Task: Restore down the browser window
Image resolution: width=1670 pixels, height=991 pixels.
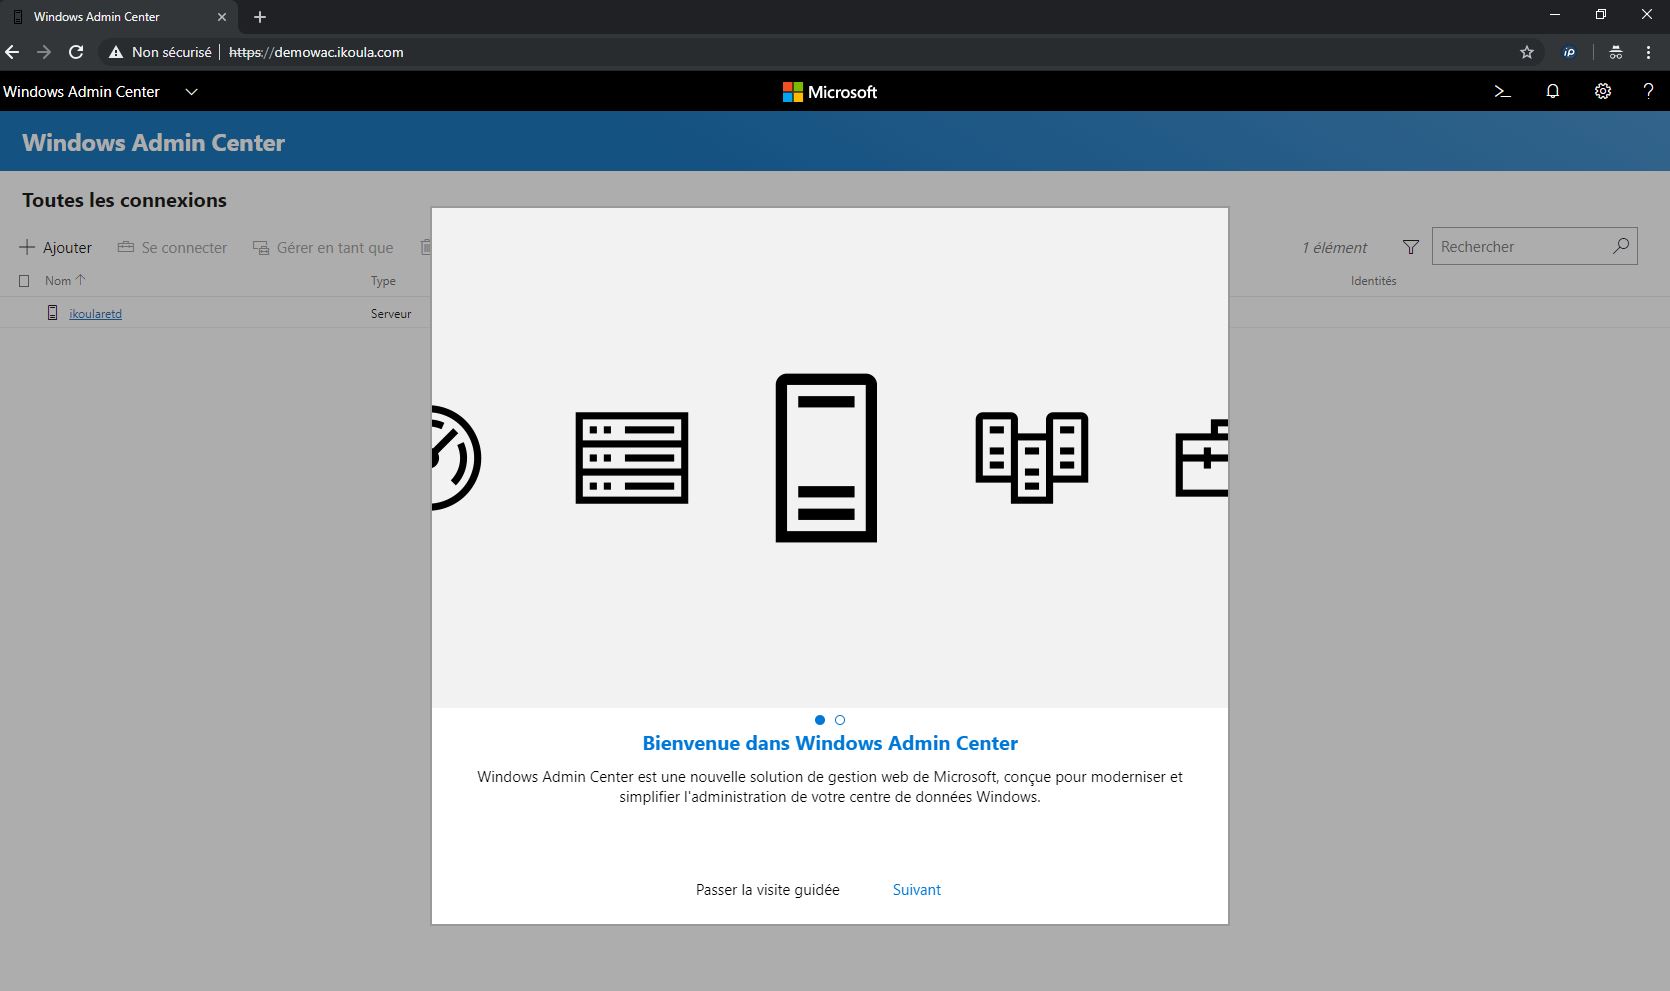Action: (1601, 15)
